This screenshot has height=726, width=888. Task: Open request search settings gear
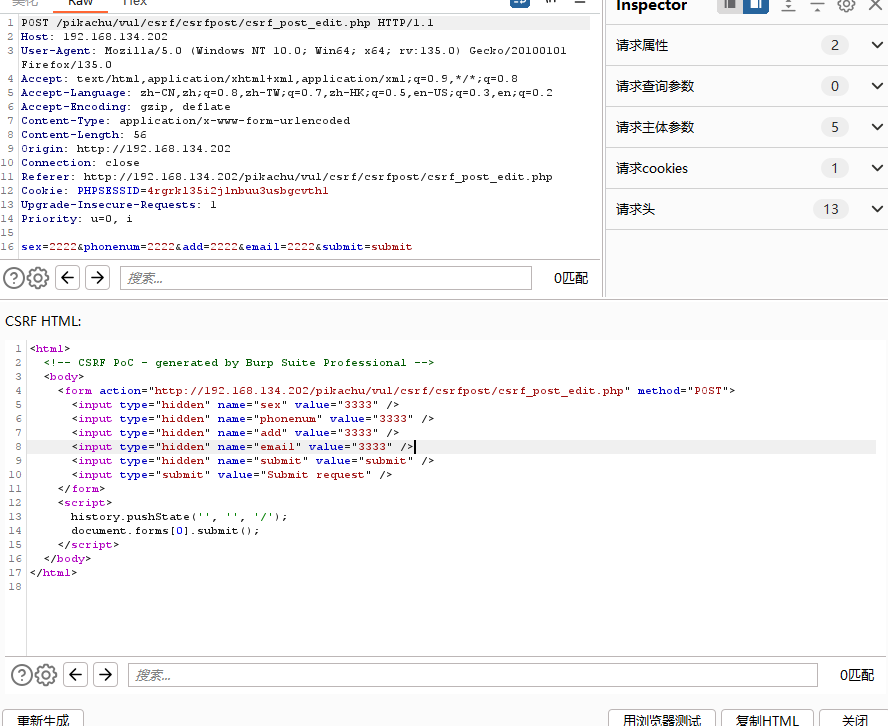38,278
